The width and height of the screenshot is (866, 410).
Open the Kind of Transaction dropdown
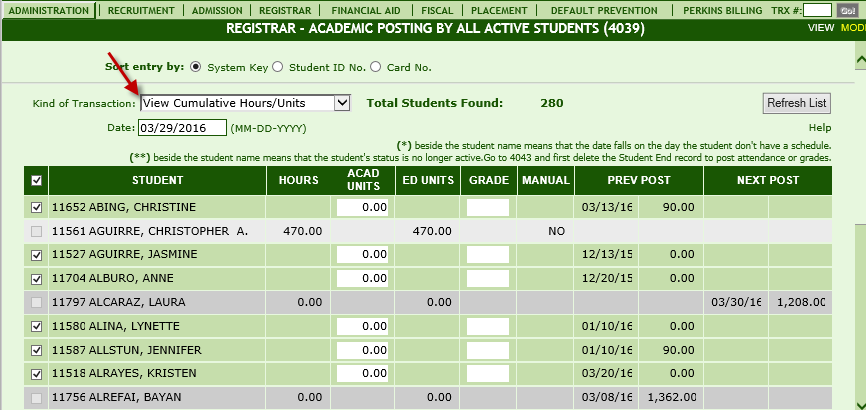[x=245, y=103]
